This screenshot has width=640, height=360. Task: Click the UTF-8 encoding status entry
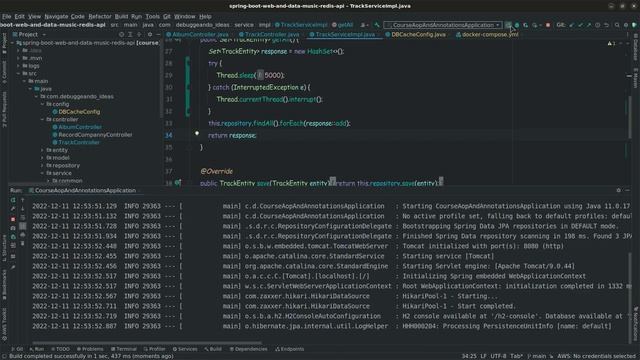click(498, 356)
